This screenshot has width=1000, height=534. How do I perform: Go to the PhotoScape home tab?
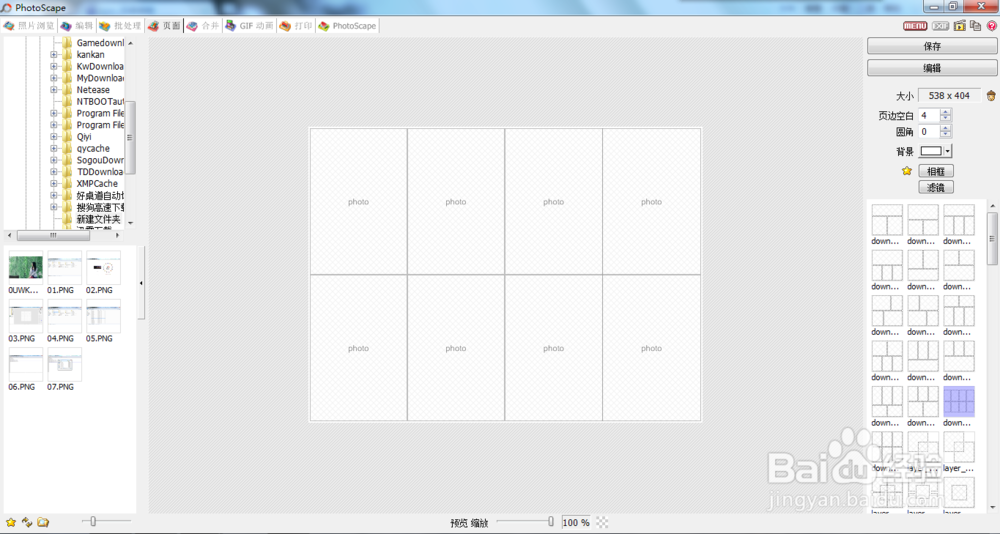[347, 26]
